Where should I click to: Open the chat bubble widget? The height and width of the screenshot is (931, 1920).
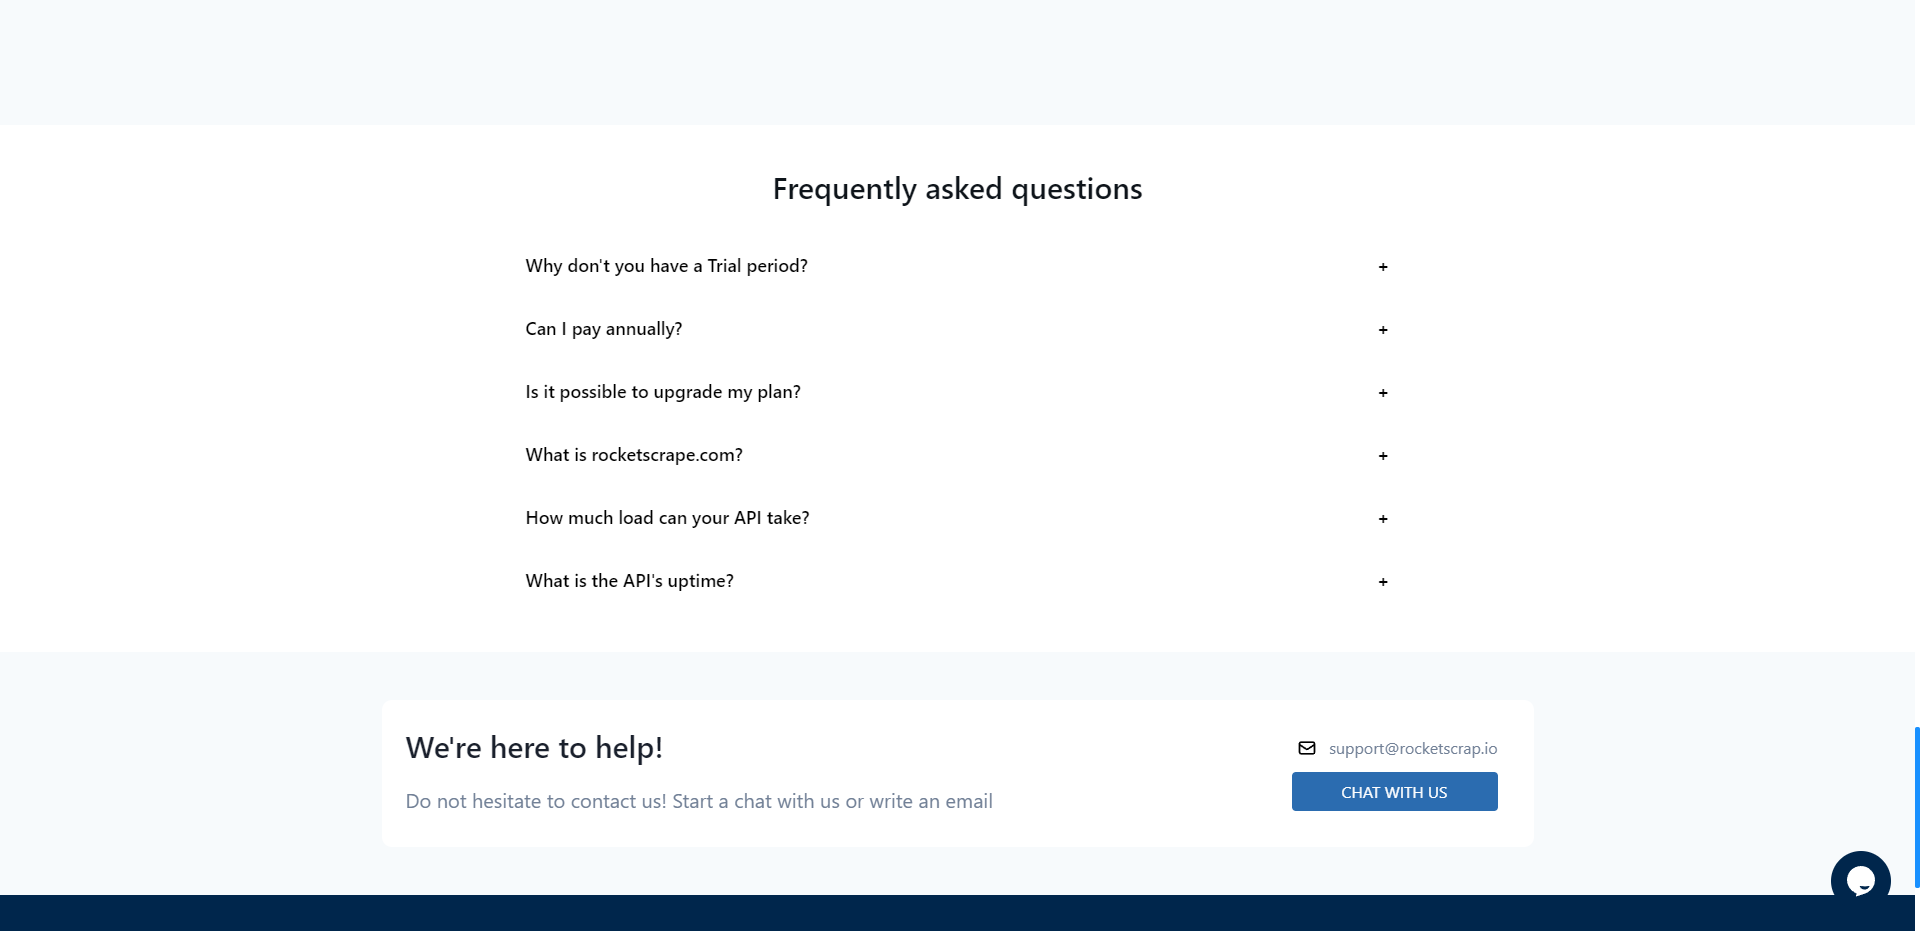tap(1860, 881)
